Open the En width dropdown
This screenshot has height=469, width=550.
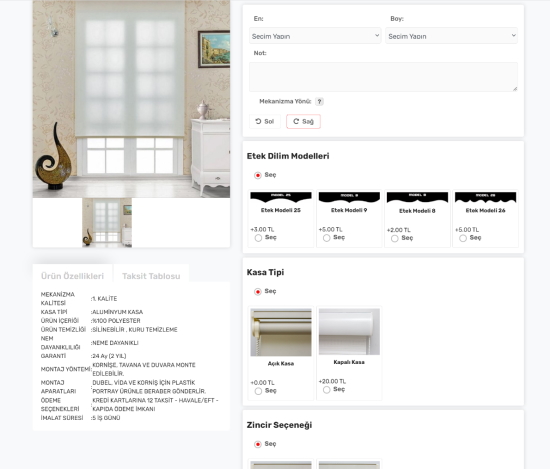click(x=315, y=36)
